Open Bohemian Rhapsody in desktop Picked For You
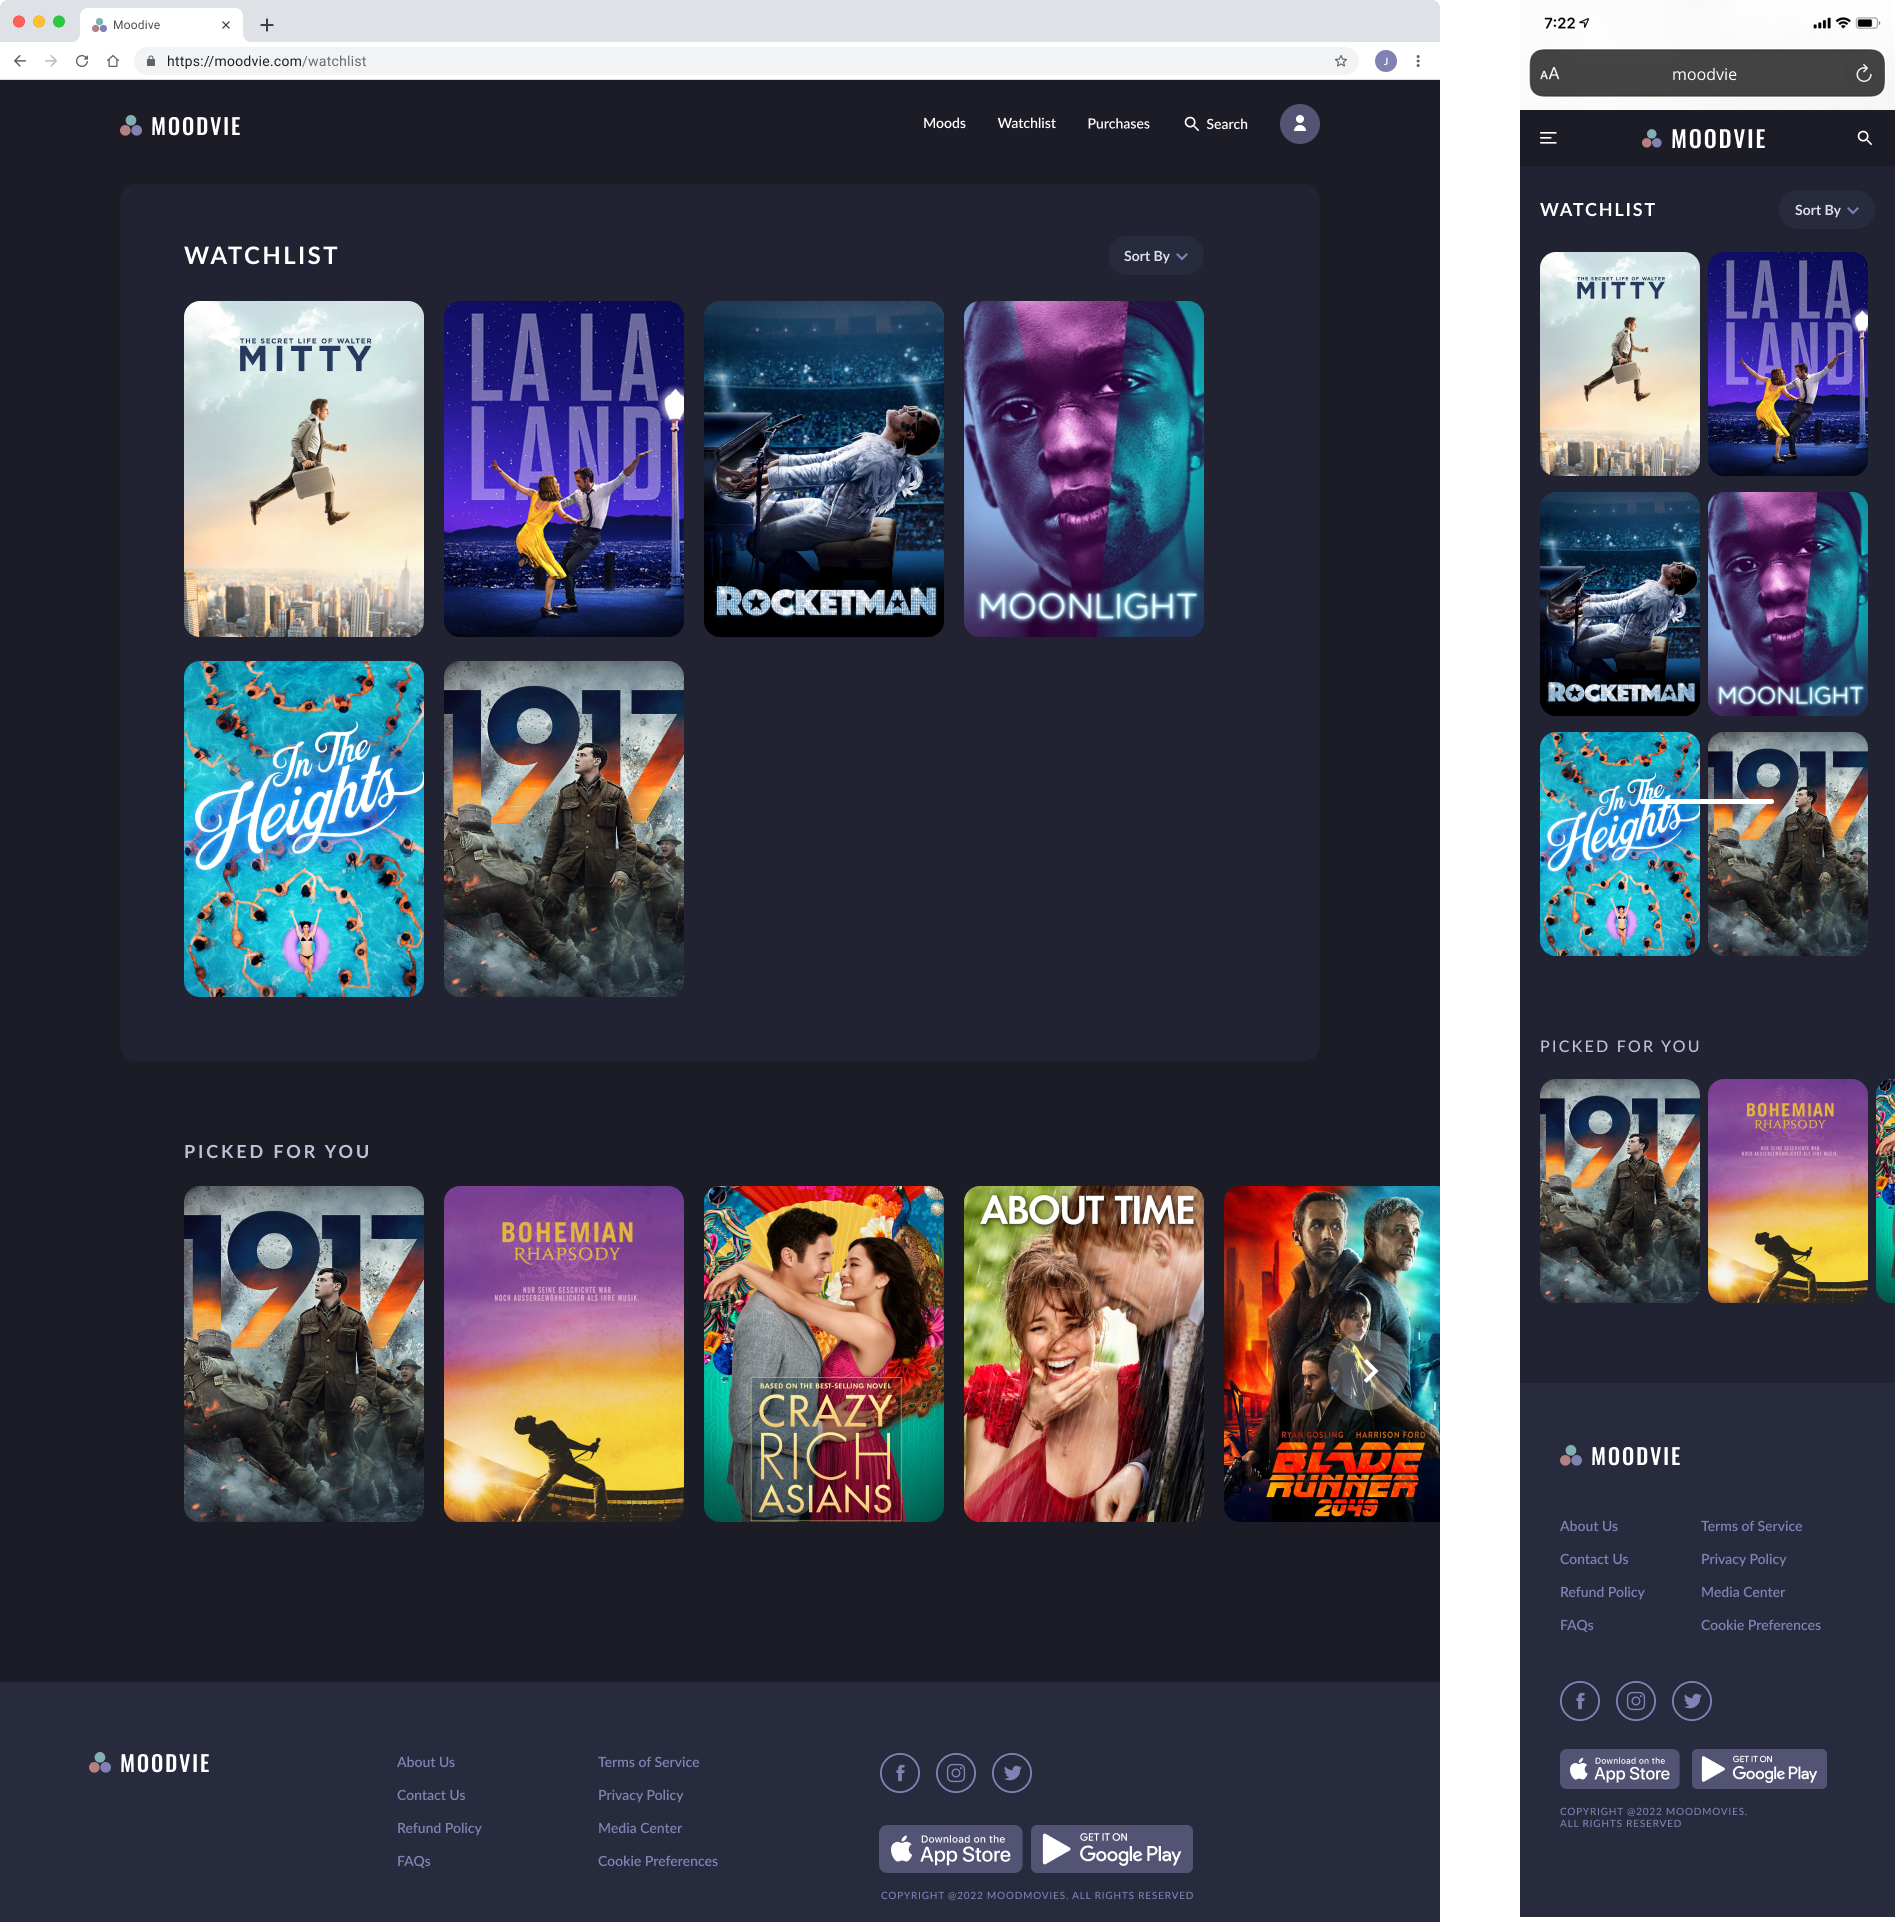The width and height of the screenshot is (1895, 1922). click(564, 1354)
